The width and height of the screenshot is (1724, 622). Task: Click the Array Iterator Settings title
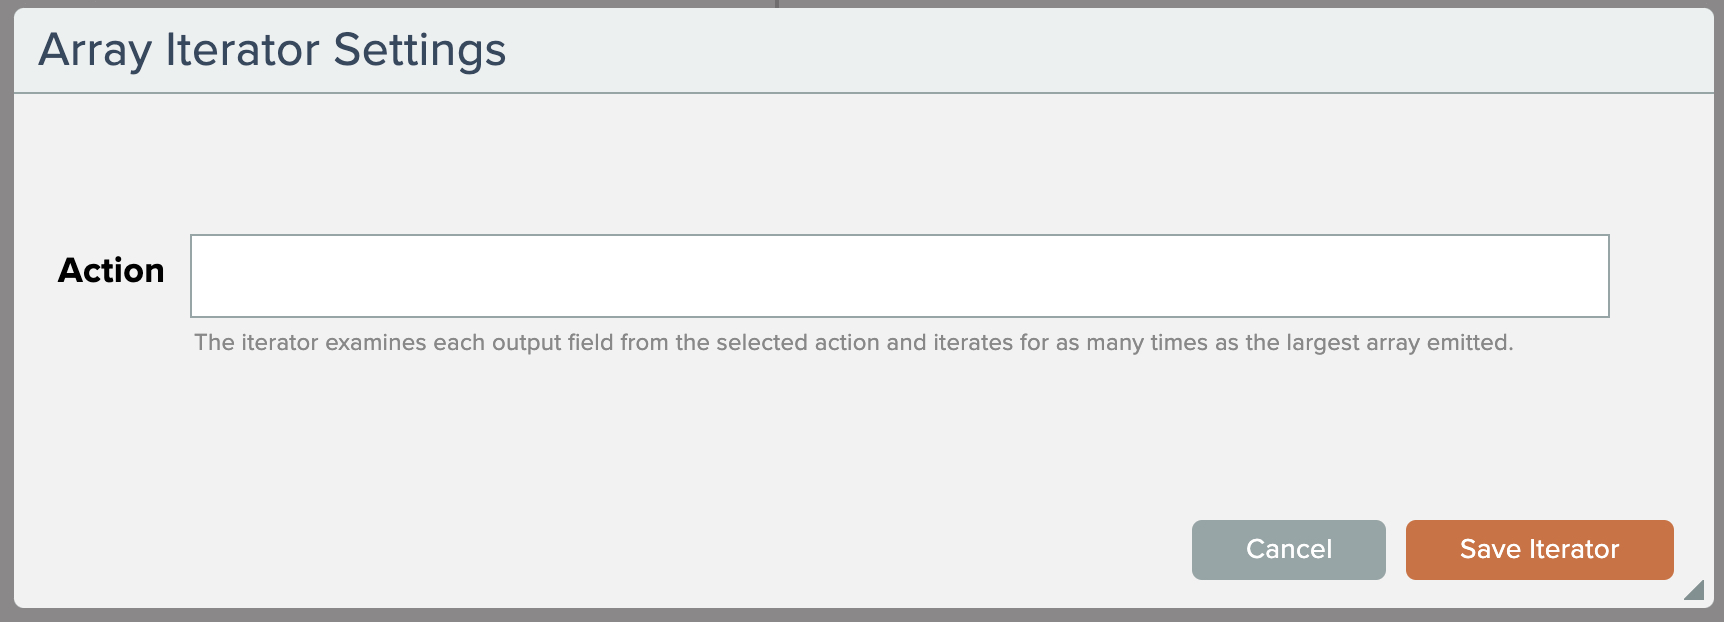[x=272, y=50]
